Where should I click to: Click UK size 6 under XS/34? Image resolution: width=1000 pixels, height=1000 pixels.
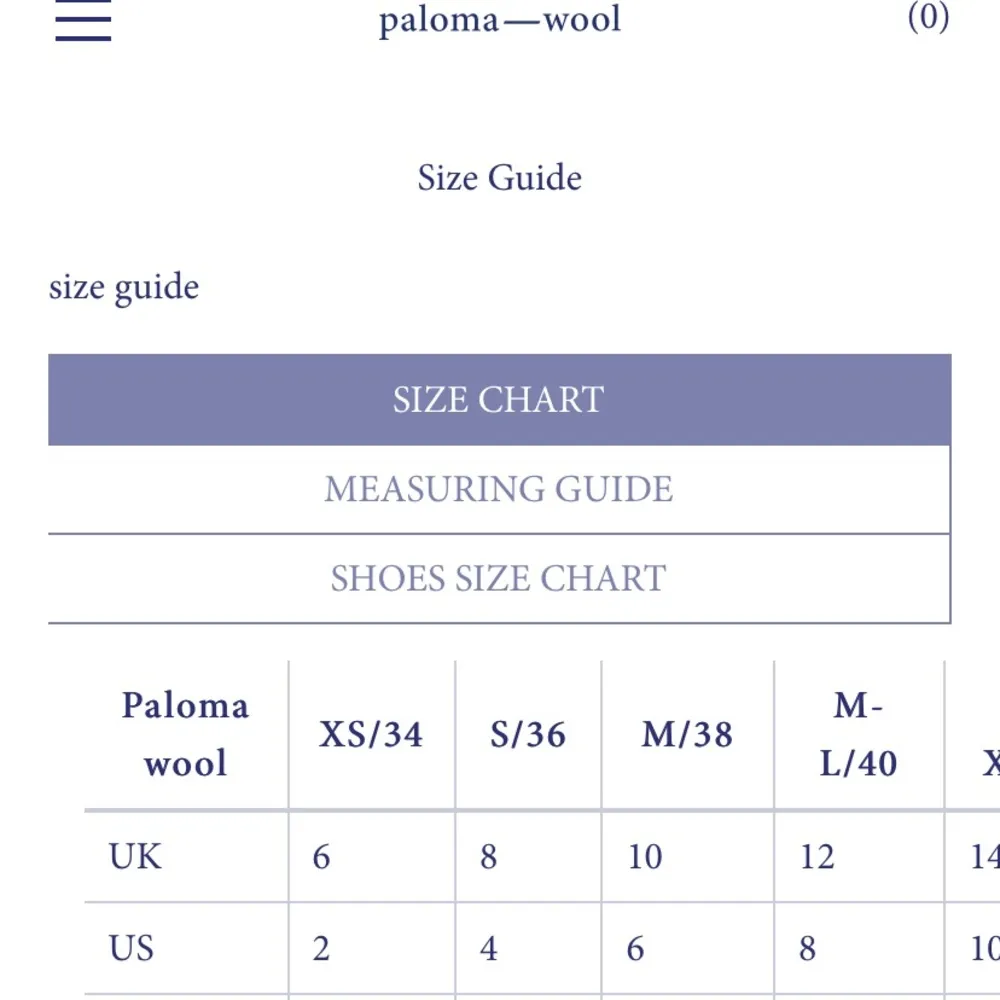[x=320, y=857]
